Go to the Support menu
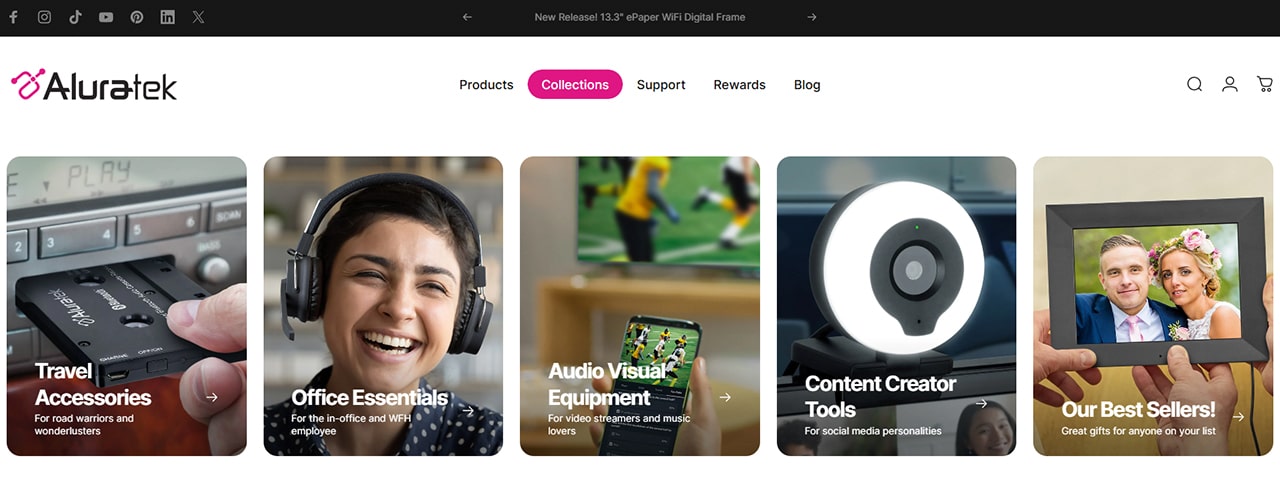 click(x=661, y=85)
